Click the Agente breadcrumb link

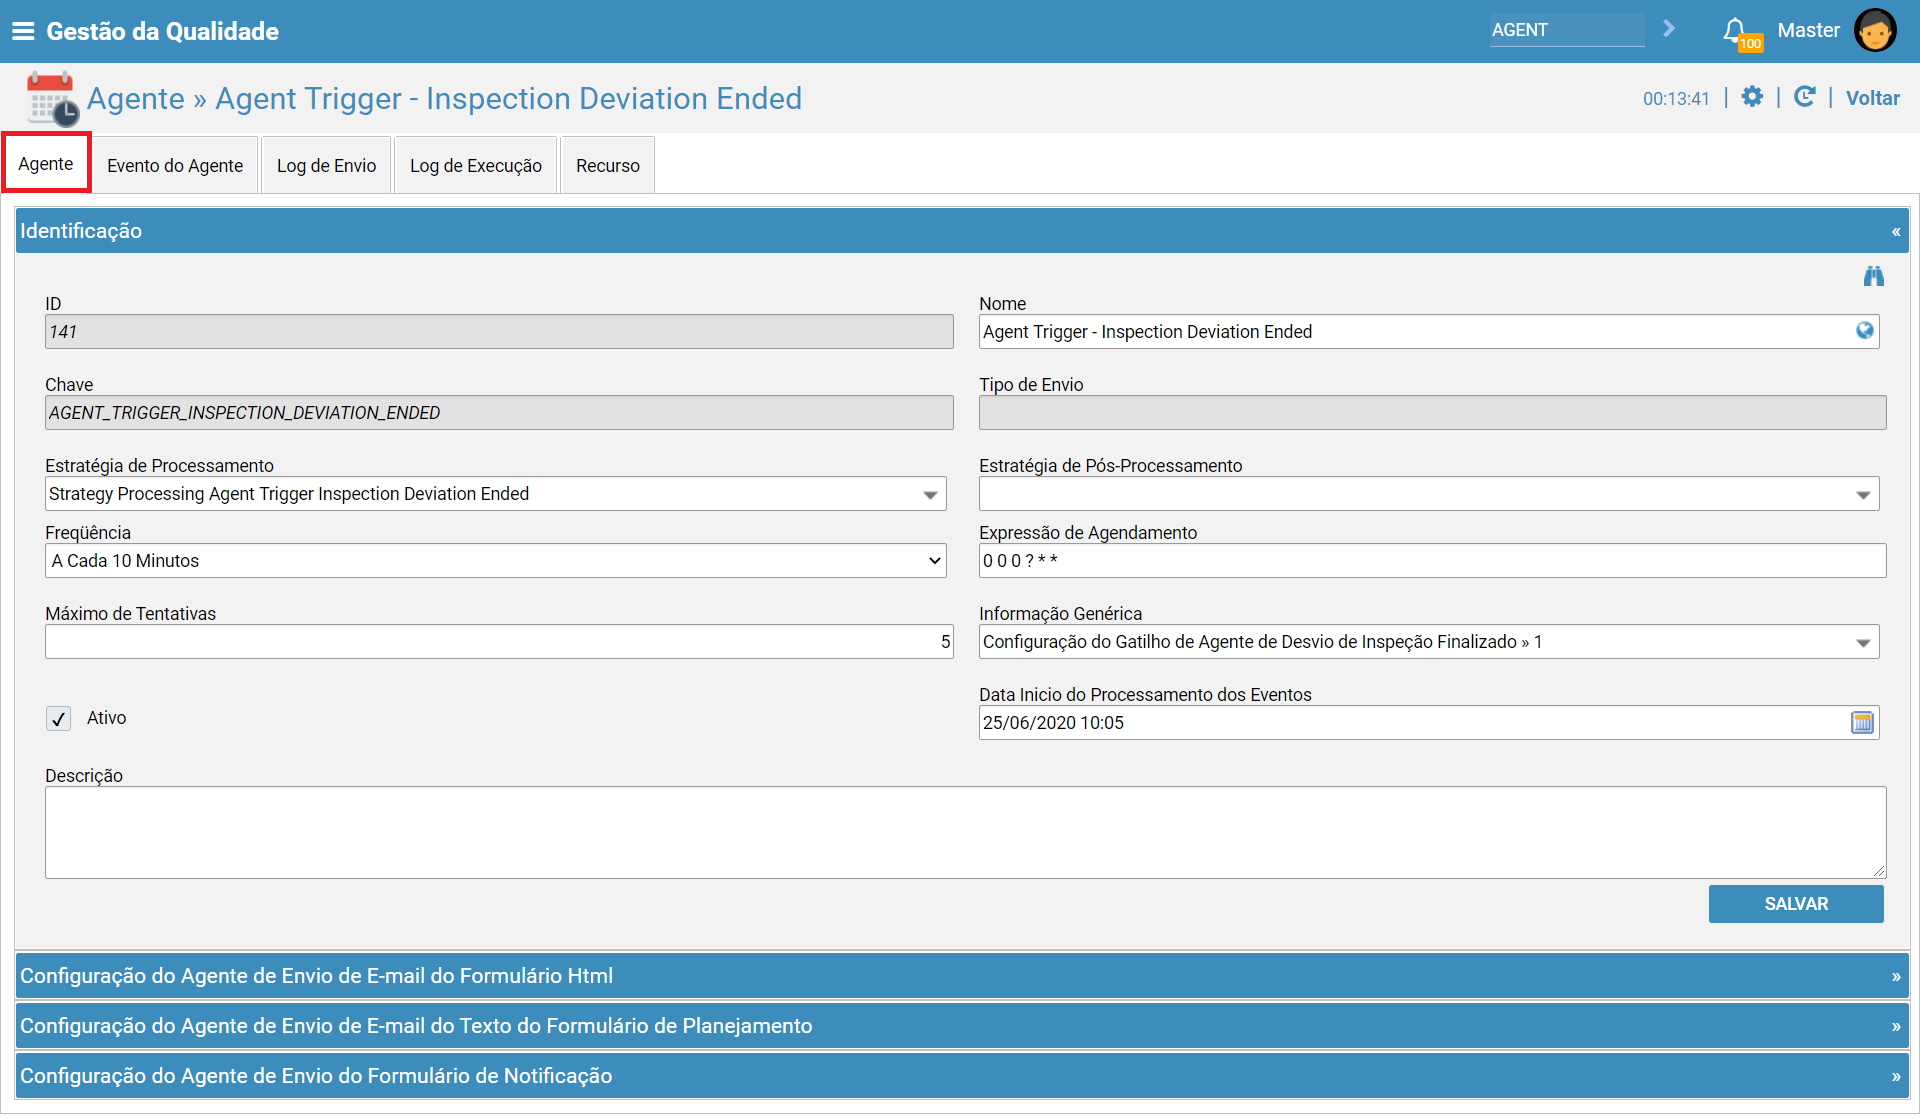point(136,99)
